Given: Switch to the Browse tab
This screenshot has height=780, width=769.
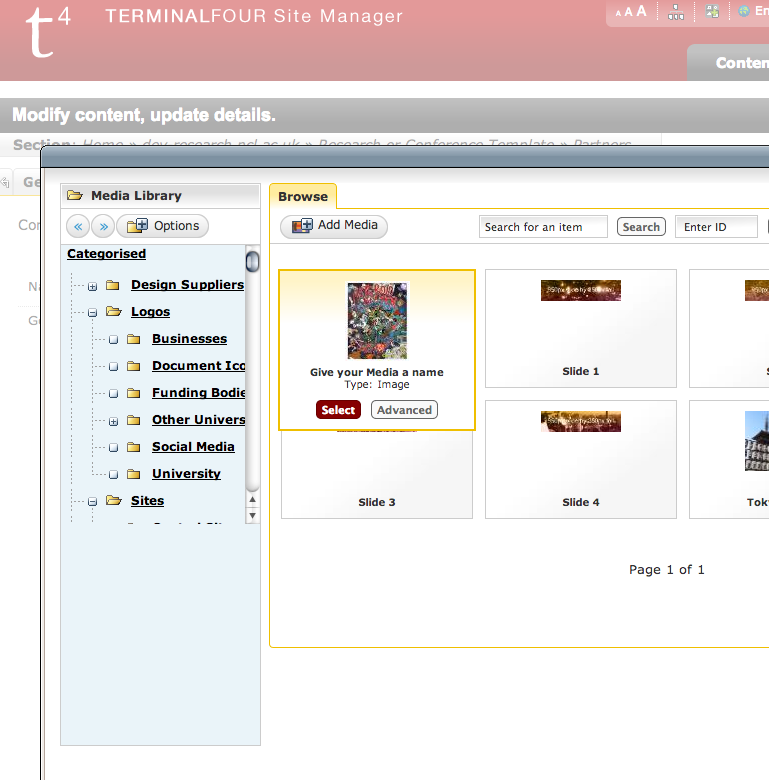Looking at the screenshot, I should (x=303, y=197).
